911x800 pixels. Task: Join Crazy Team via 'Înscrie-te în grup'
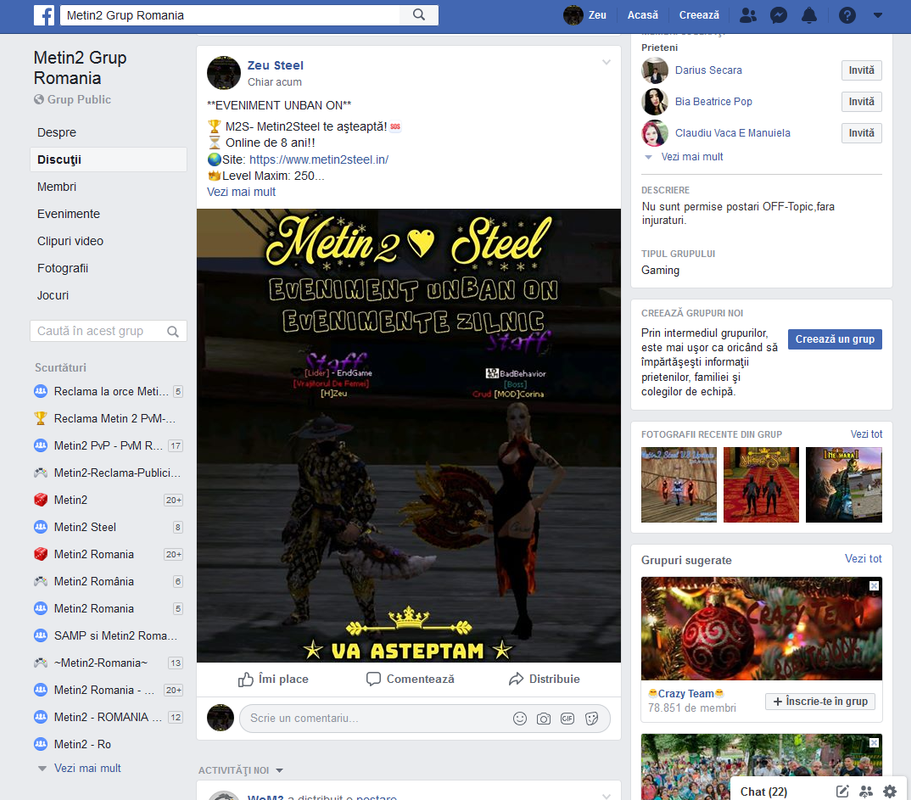click(x=820, y=702)
